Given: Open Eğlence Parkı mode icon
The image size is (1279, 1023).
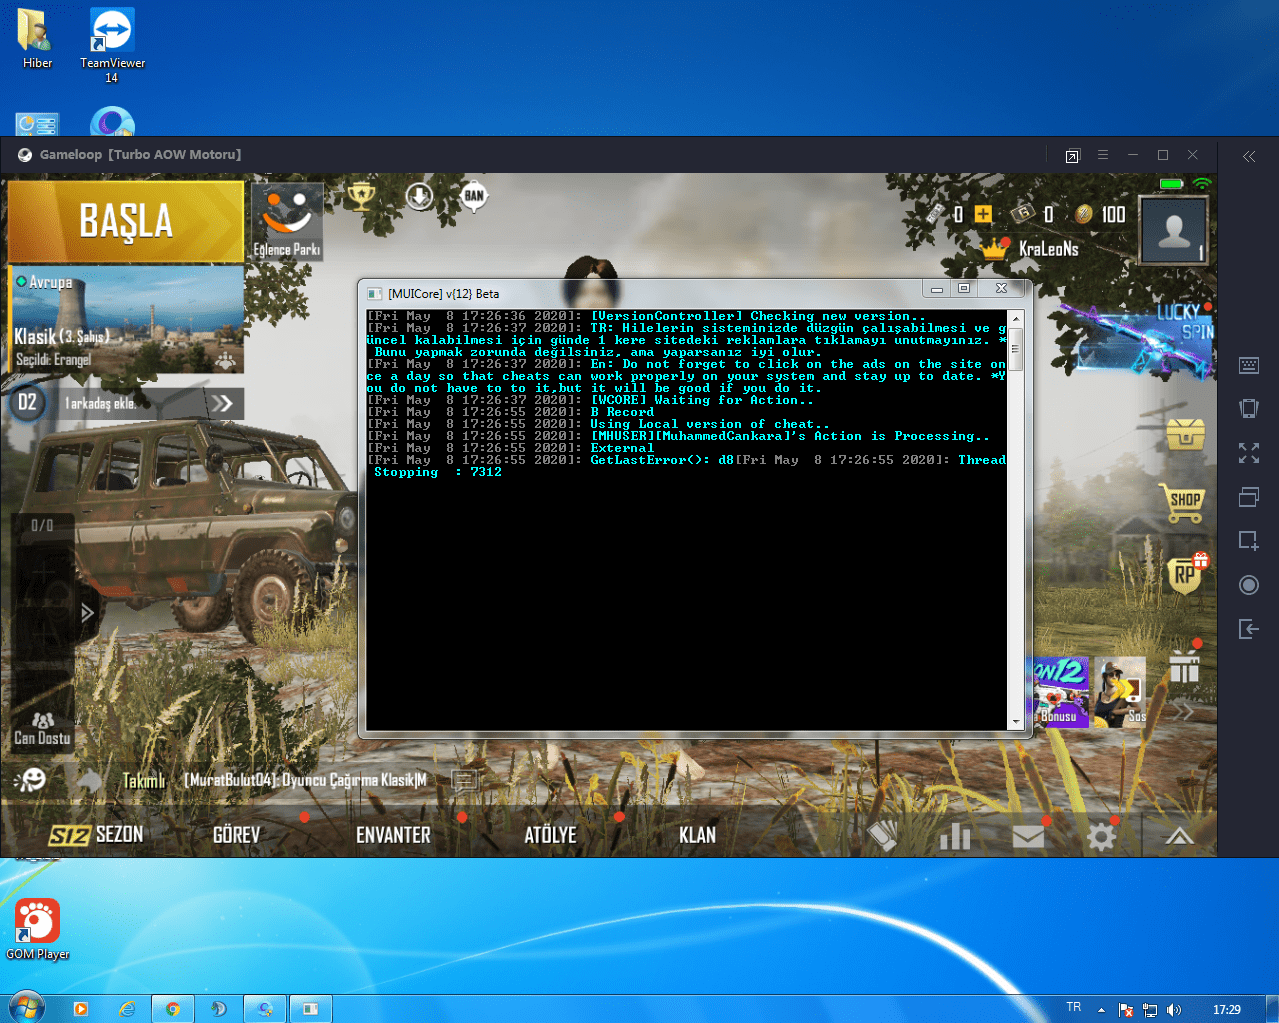Looking at the screenshot, I should (287, 222).
